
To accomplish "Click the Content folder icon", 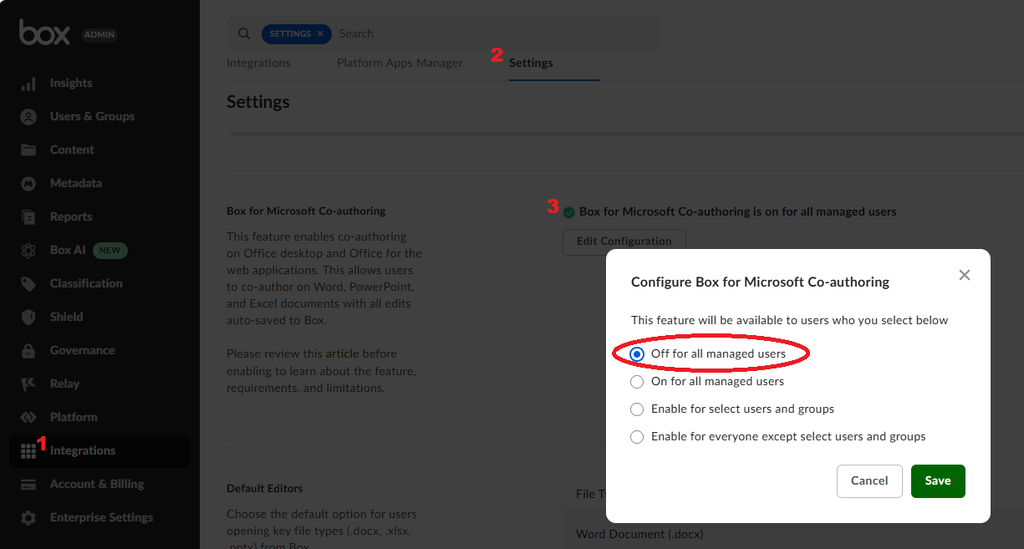I will [x=29, y=150].
